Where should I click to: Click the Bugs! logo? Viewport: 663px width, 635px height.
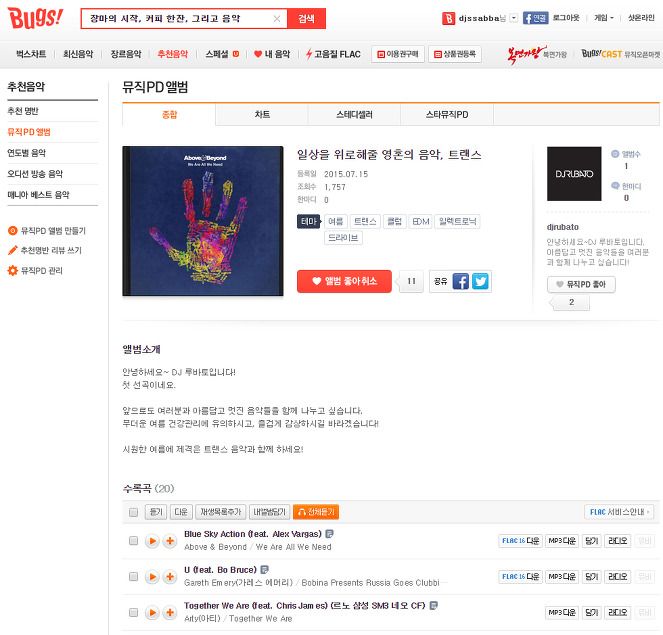(x=36, y=18)
